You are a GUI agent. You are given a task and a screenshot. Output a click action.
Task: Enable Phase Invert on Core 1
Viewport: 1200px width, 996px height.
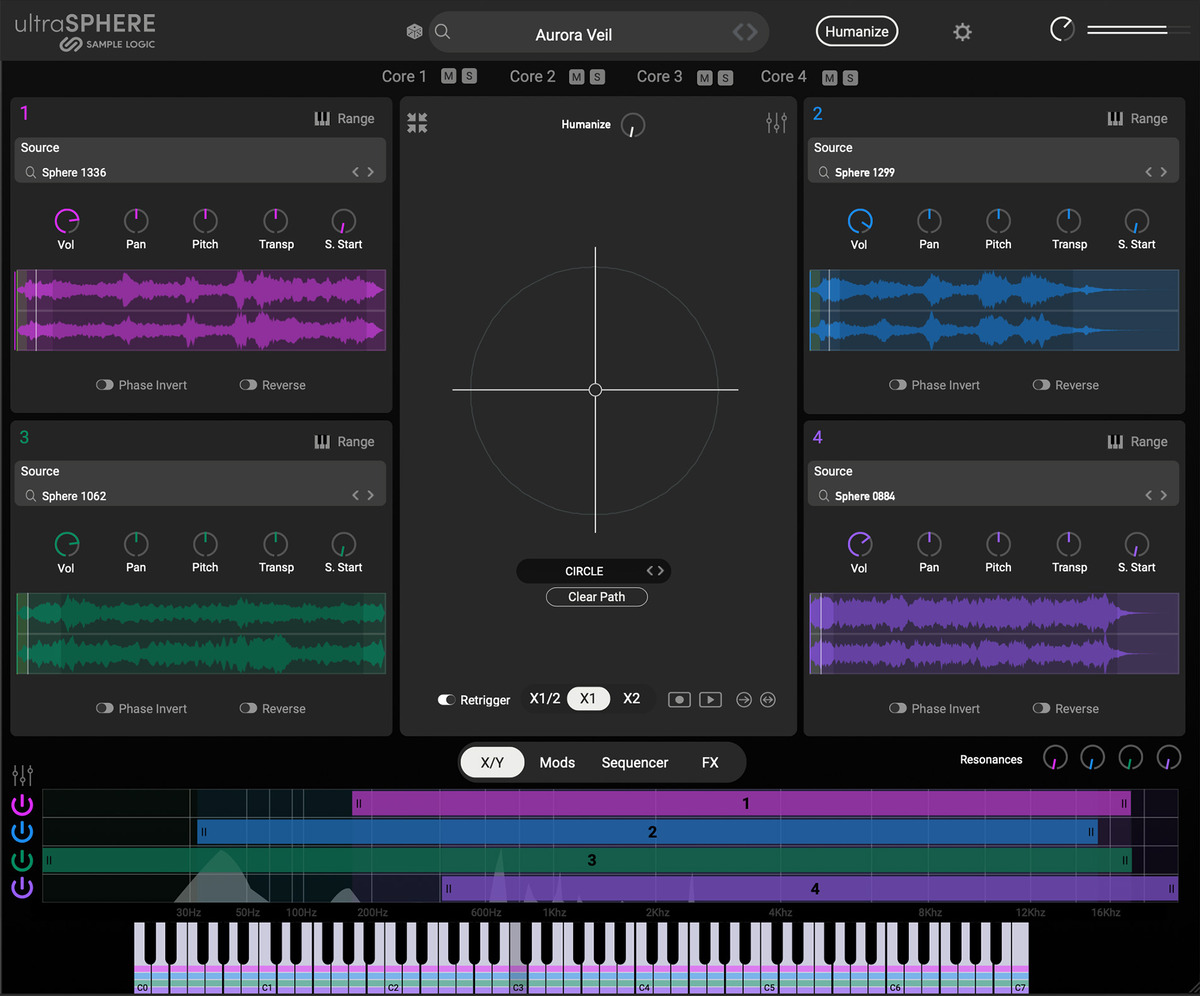(105, 385)
